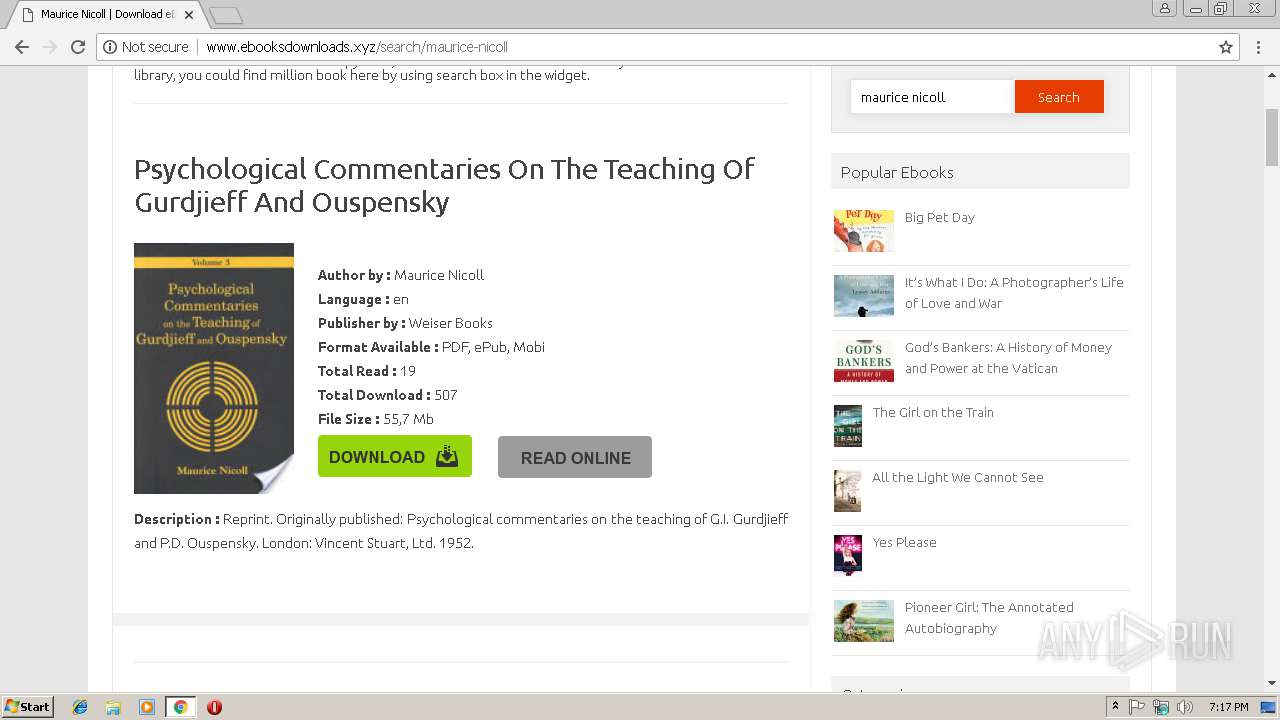Image resolution: width=1280 pixels, height=720 pixels.
Task: Click the Format Available PDF, ePub, Mobi text
Action: [x=431, y=347]
